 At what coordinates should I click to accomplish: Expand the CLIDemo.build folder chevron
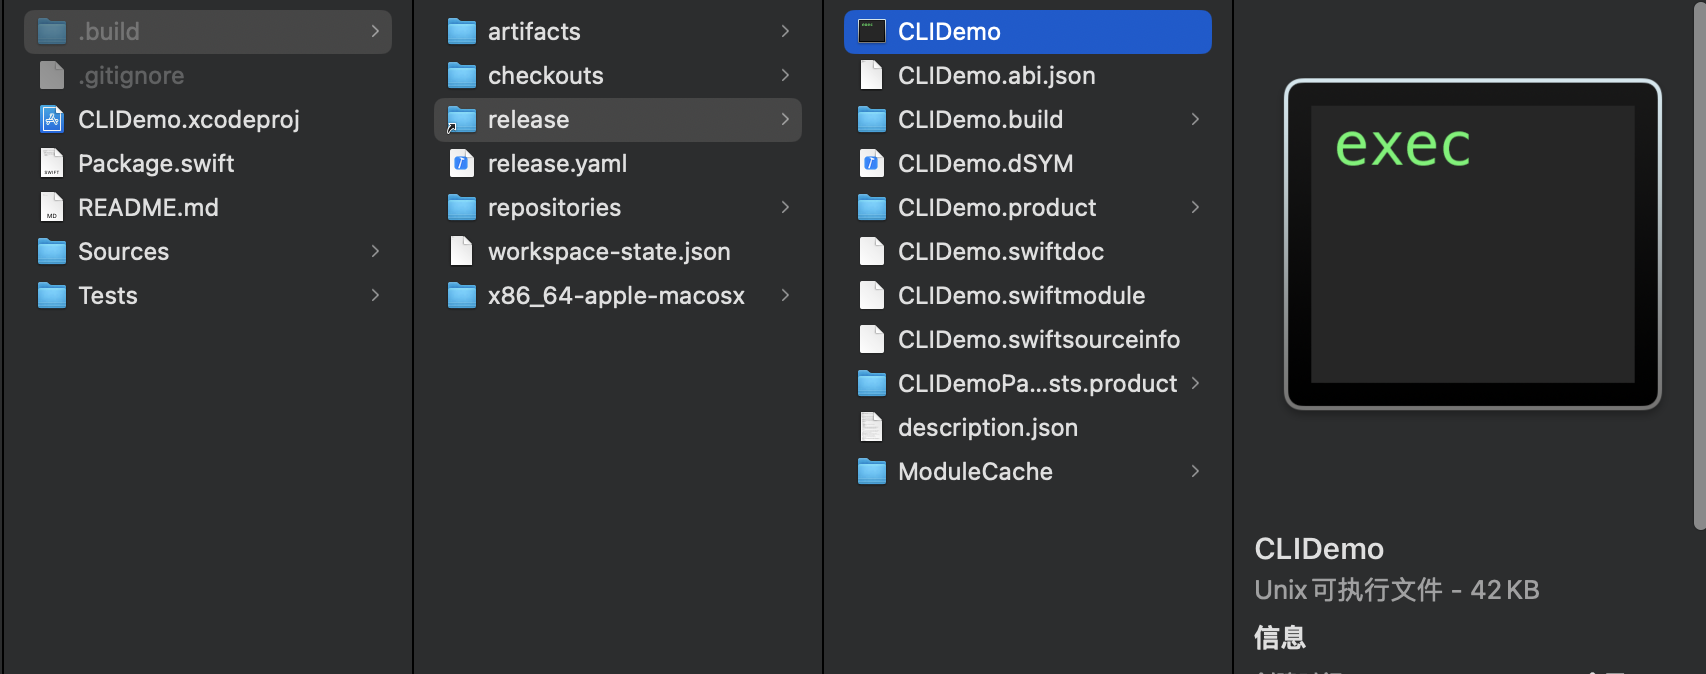click(1195, 120)
